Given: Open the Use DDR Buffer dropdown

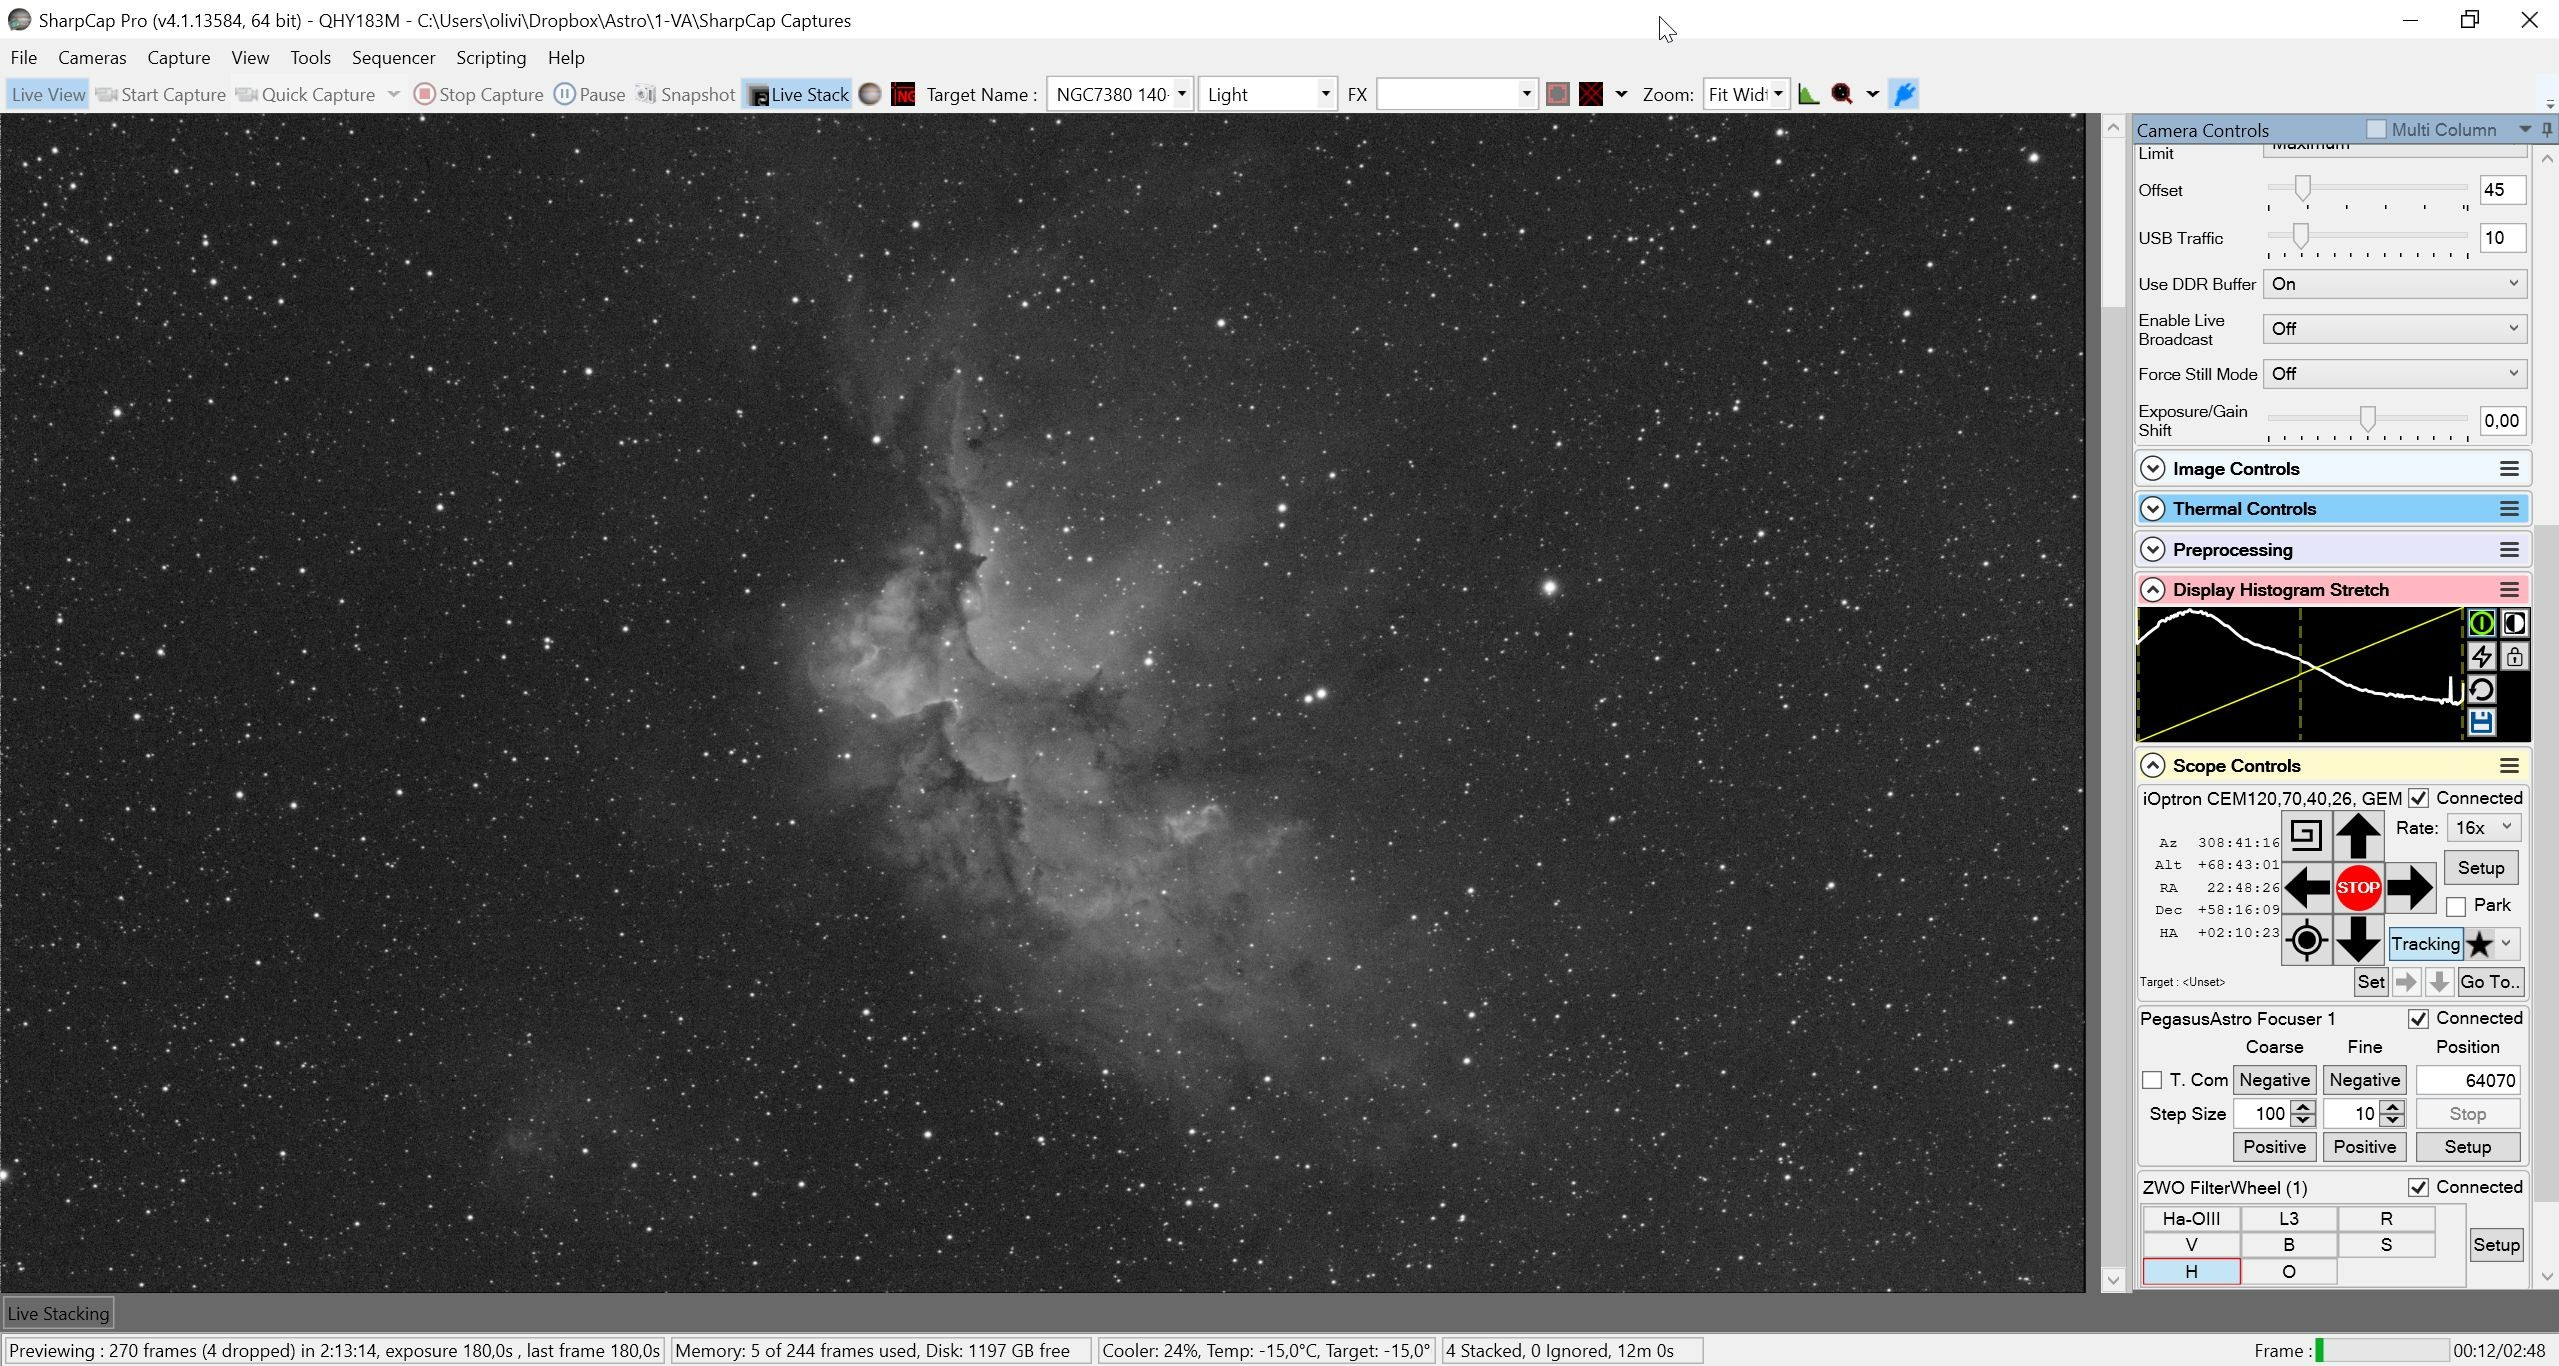Looking at the screenshot, I should 2395,284.
